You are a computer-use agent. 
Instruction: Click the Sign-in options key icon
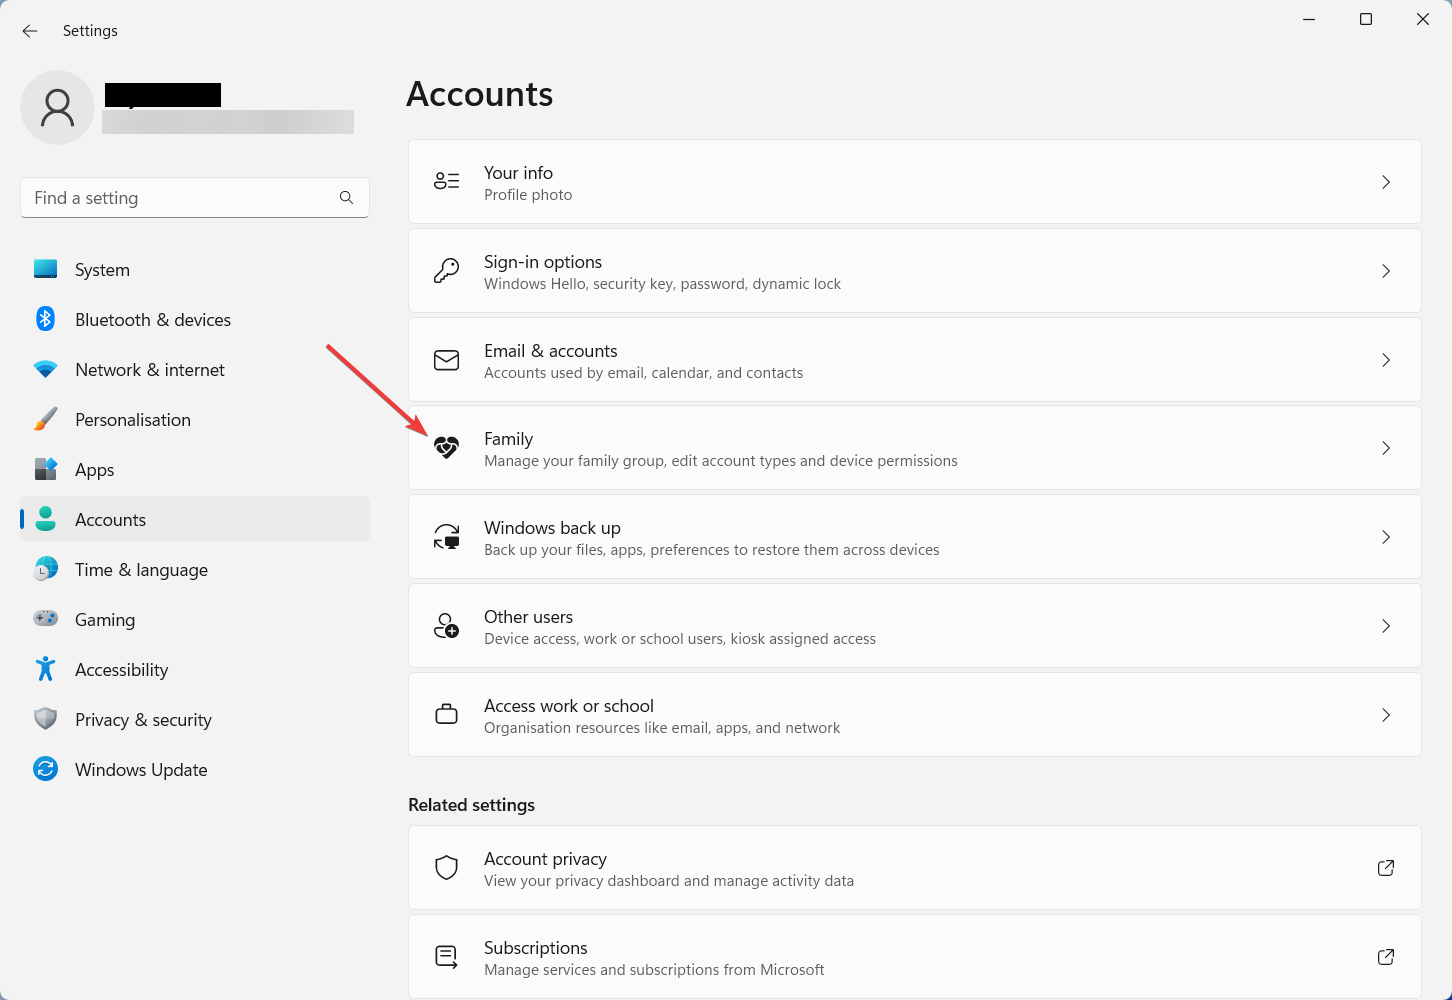point(446,270)
